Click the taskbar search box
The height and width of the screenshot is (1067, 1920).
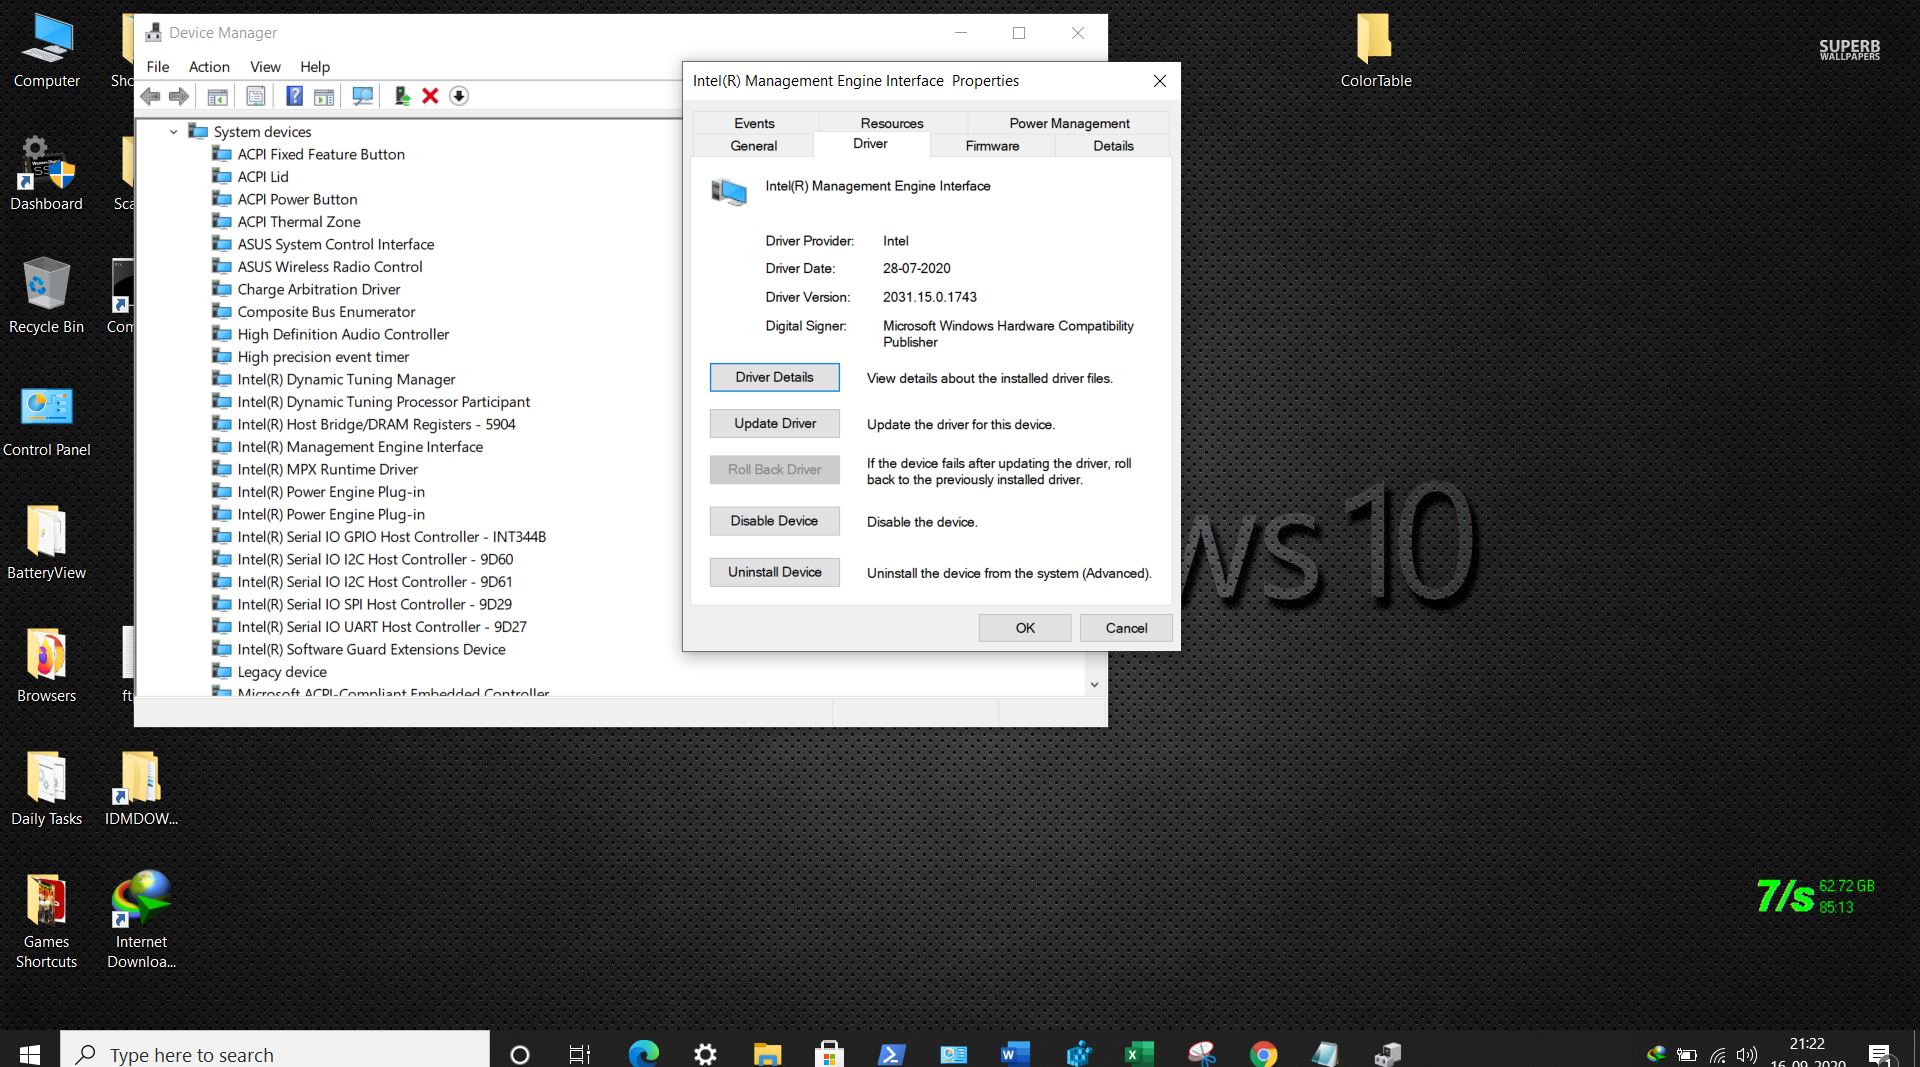(x=275, y=1054)
